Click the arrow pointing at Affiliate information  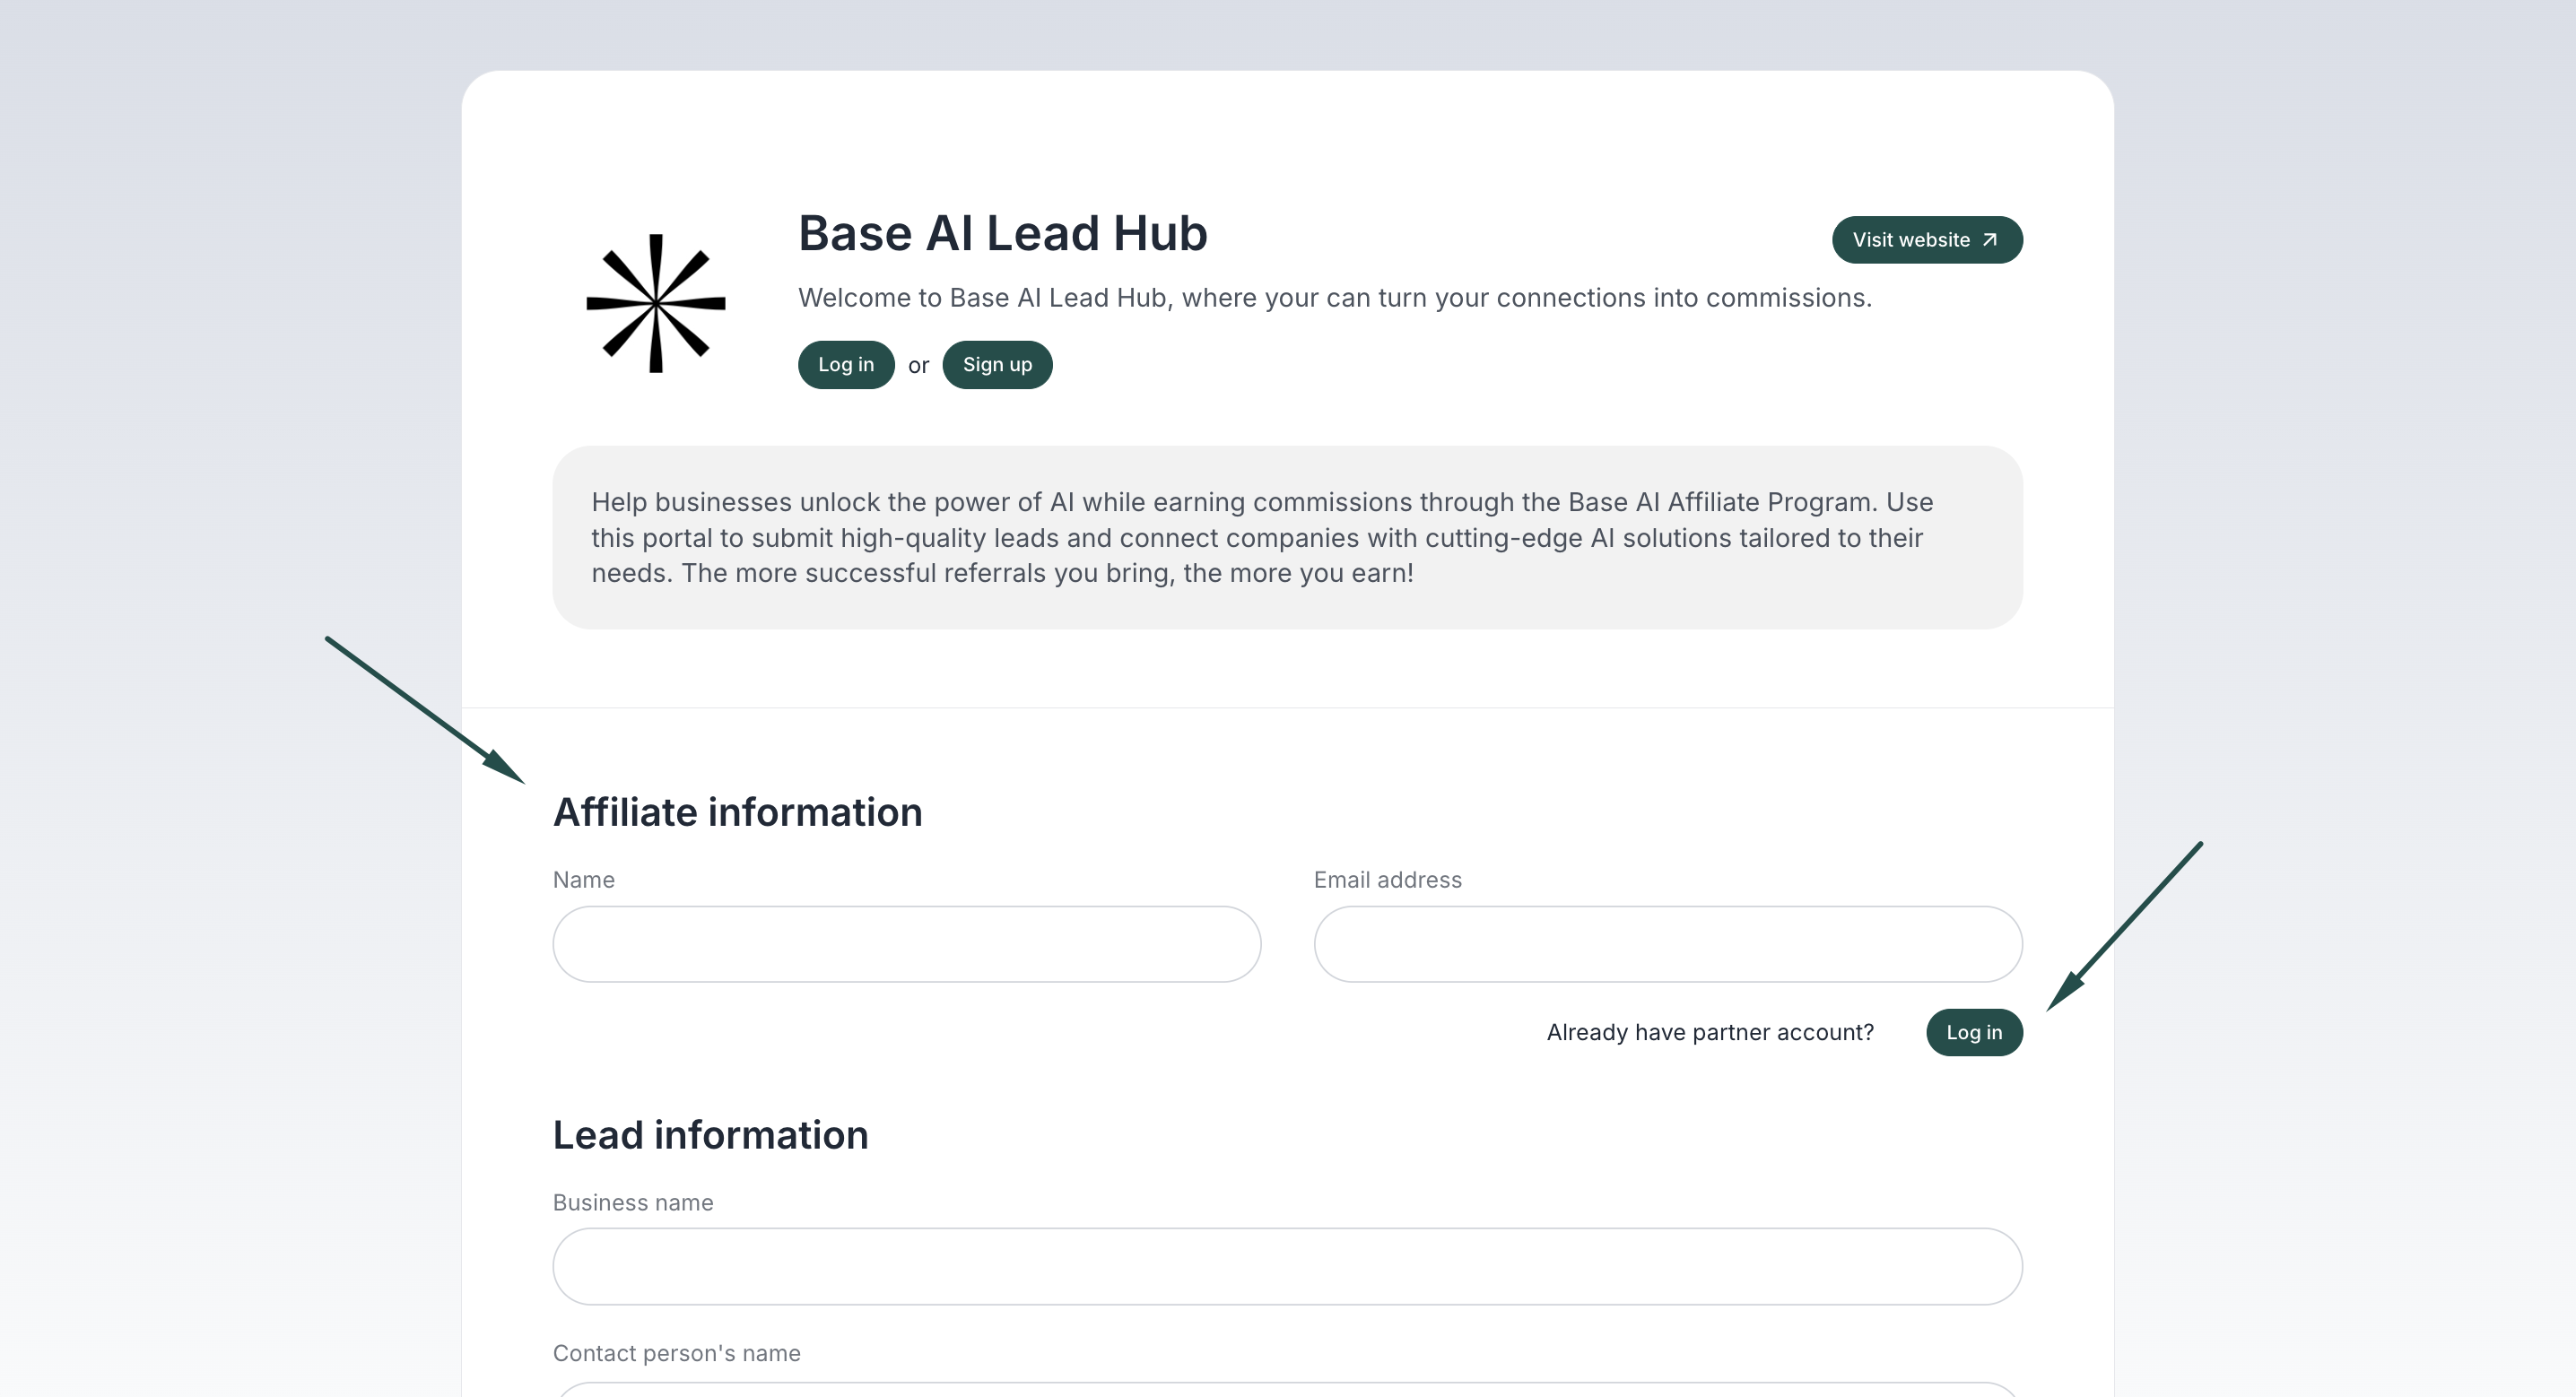[x=426, y=710]
